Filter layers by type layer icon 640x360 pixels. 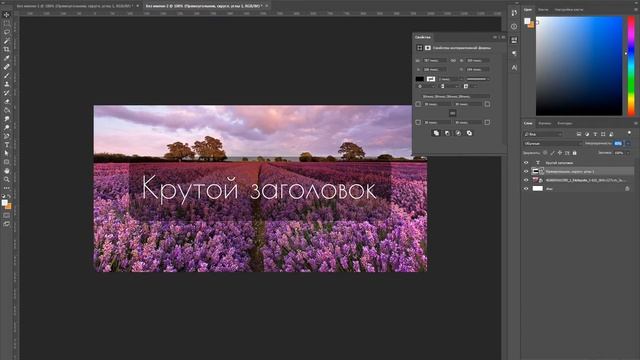595,134
